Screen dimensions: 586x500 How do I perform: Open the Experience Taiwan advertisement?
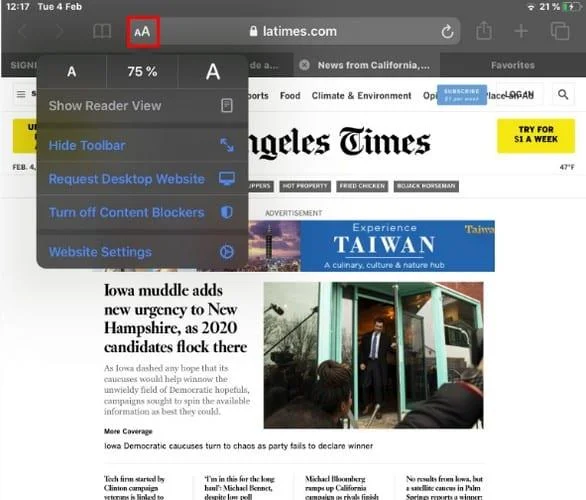pos(371,246)
